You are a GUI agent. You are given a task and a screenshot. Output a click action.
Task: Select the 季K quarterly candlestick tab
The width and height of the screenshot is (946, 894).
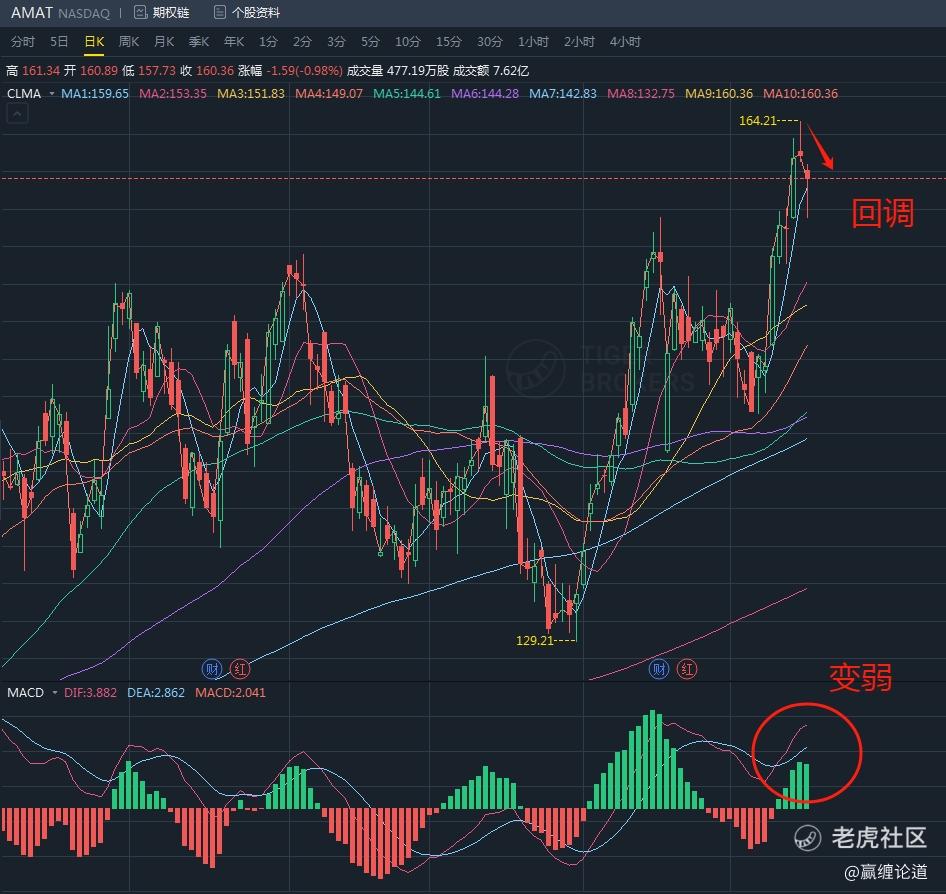click(199, 42)
